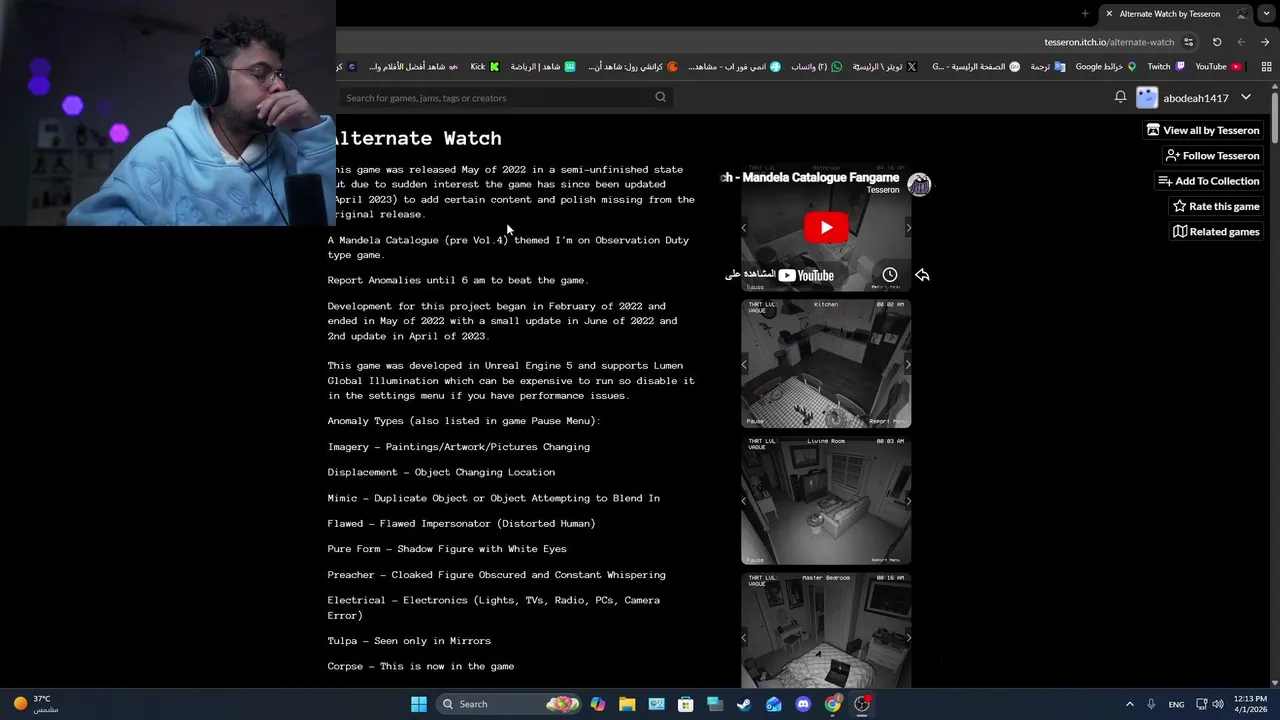
Task: Click Follow Tesseron button
Action: tap(1212, 155)
